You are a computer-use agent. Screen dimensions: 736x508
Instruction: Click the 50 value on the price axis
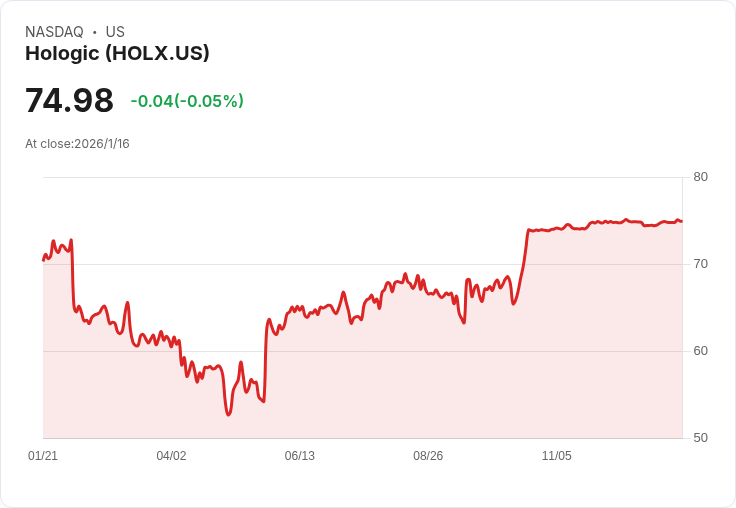[x=700, y=438]
